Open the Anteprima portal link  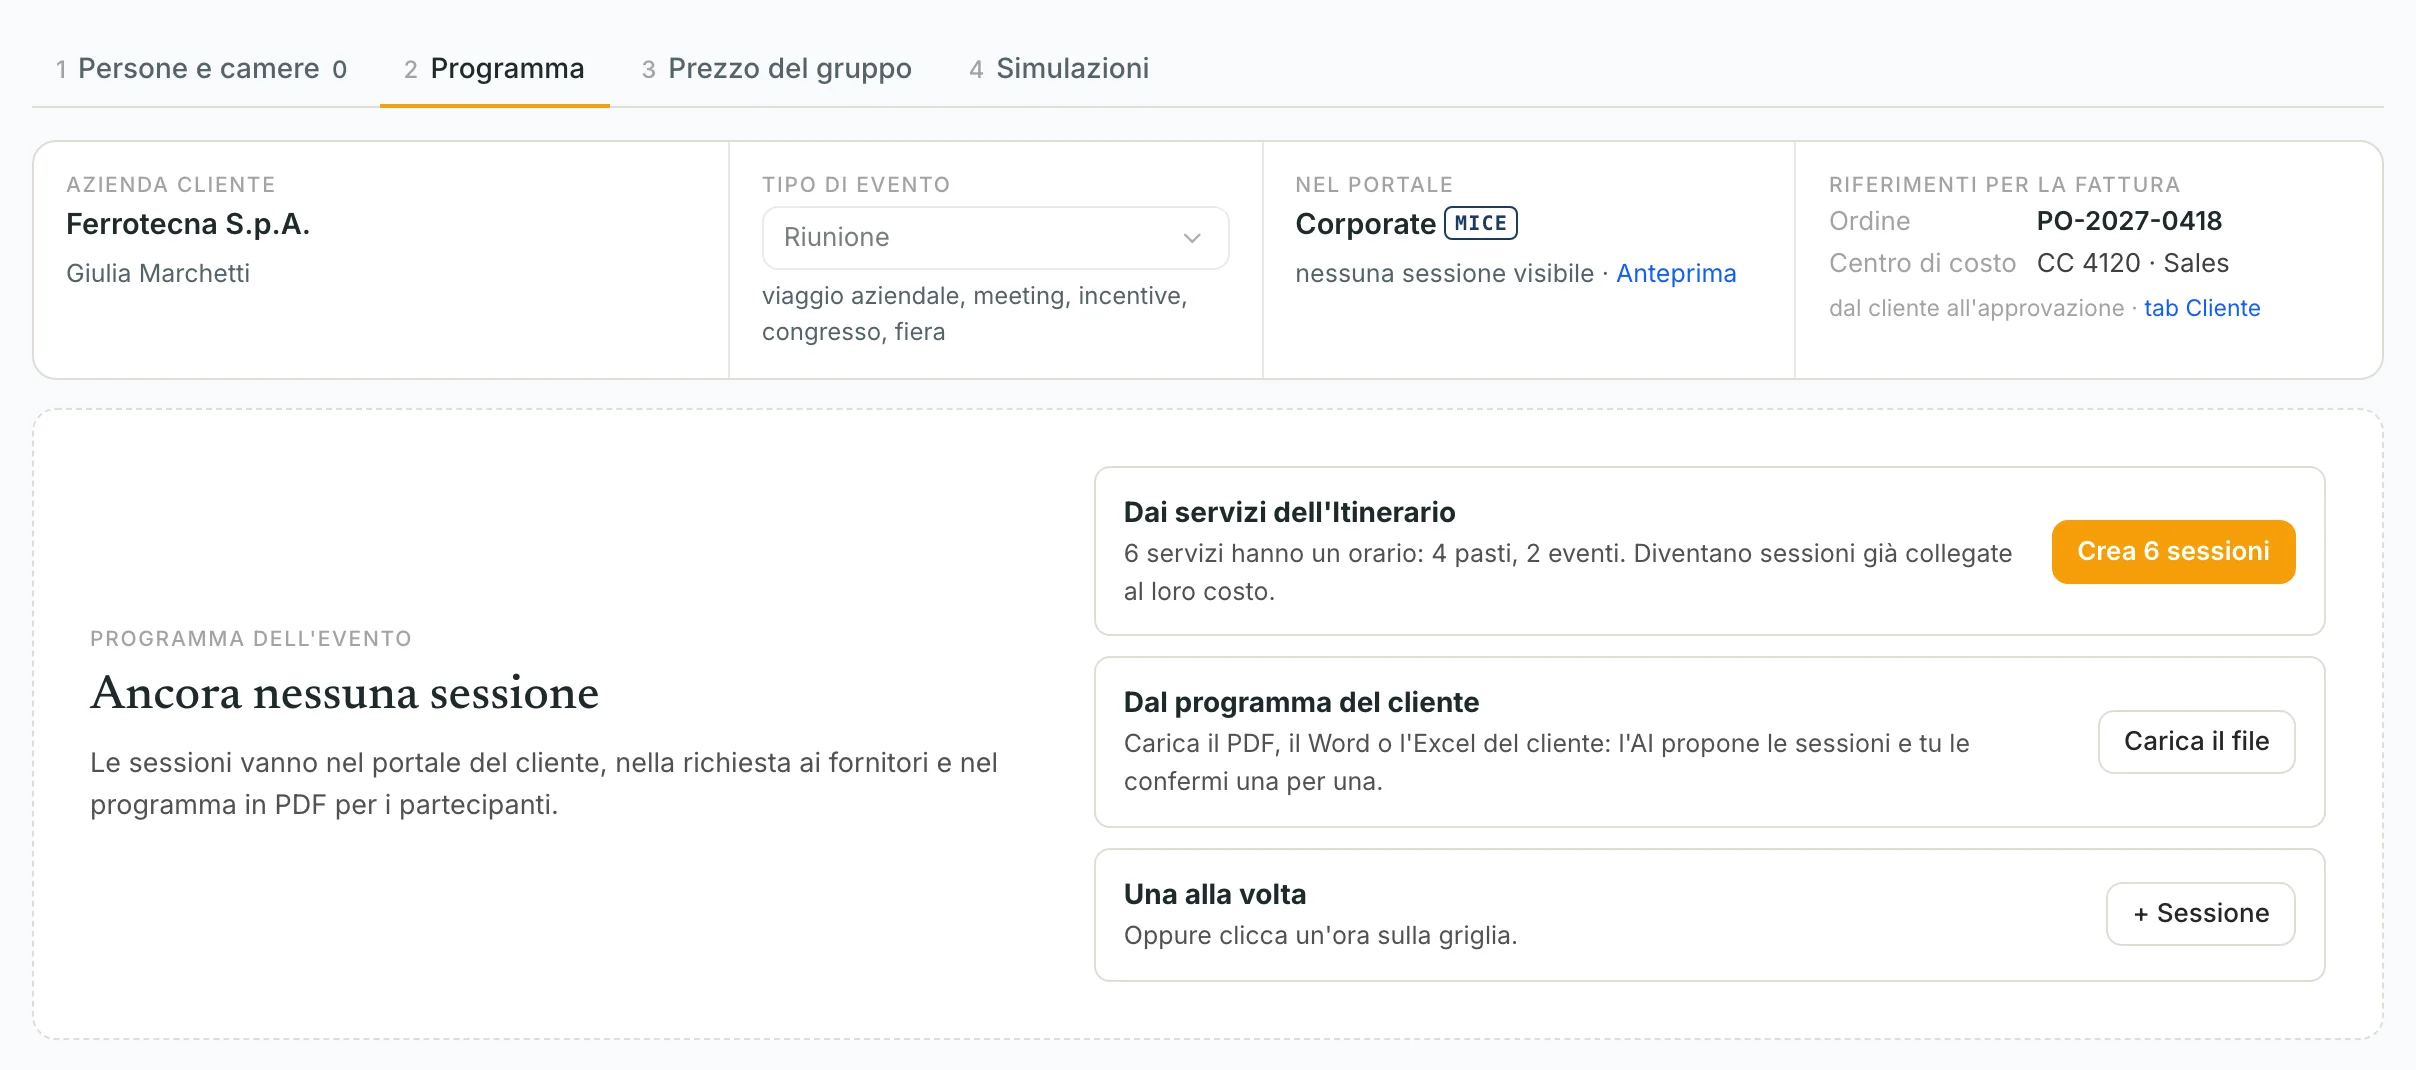[1676, 273]
